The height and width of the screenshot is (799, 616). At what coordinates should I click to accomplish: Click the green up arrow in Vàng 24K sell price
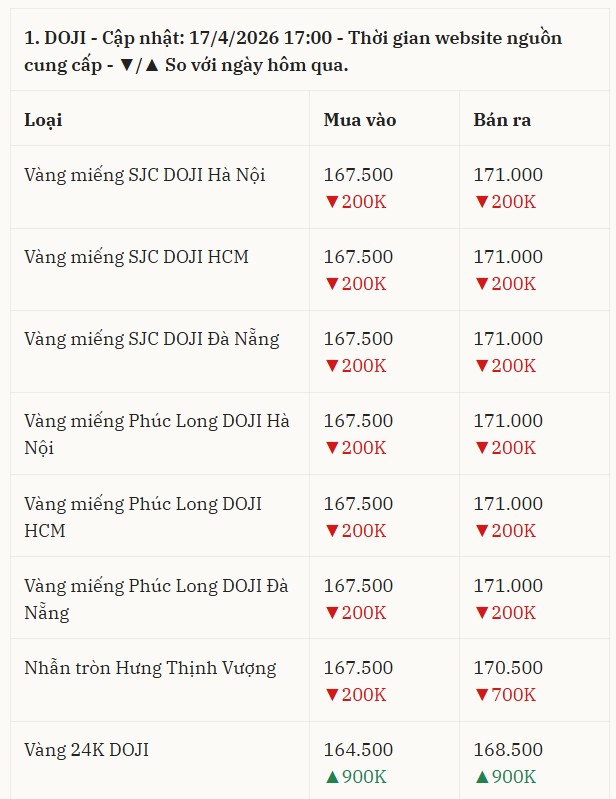[x=482, y=777]
